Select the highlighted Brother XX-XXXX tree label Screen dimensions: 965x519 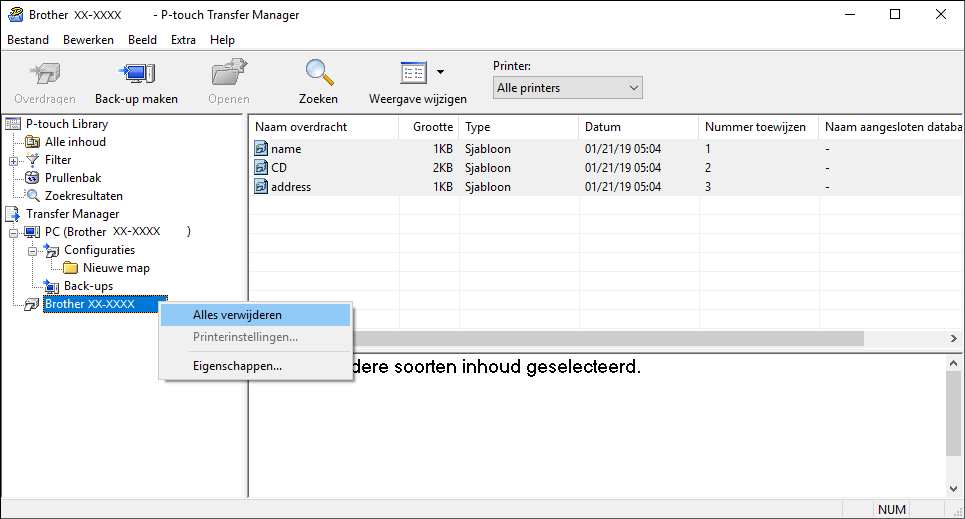pos(105,304)
